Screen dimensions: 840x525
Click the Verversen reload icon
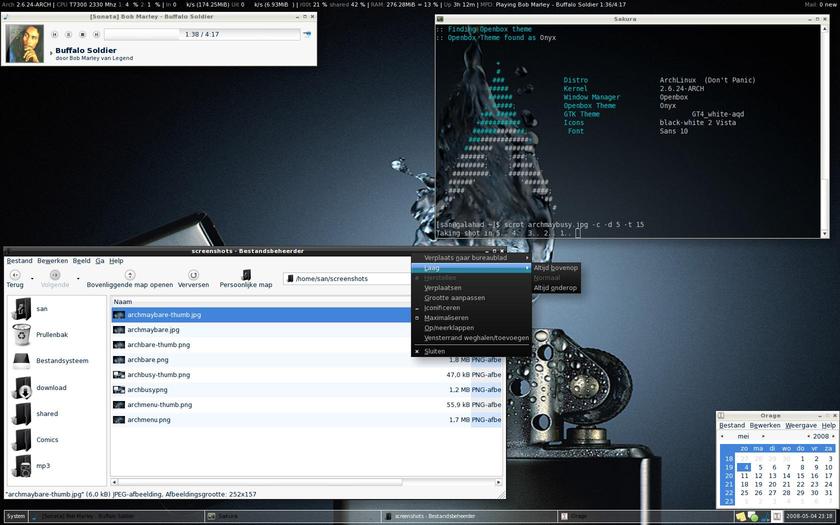click(x=193, y=275)
